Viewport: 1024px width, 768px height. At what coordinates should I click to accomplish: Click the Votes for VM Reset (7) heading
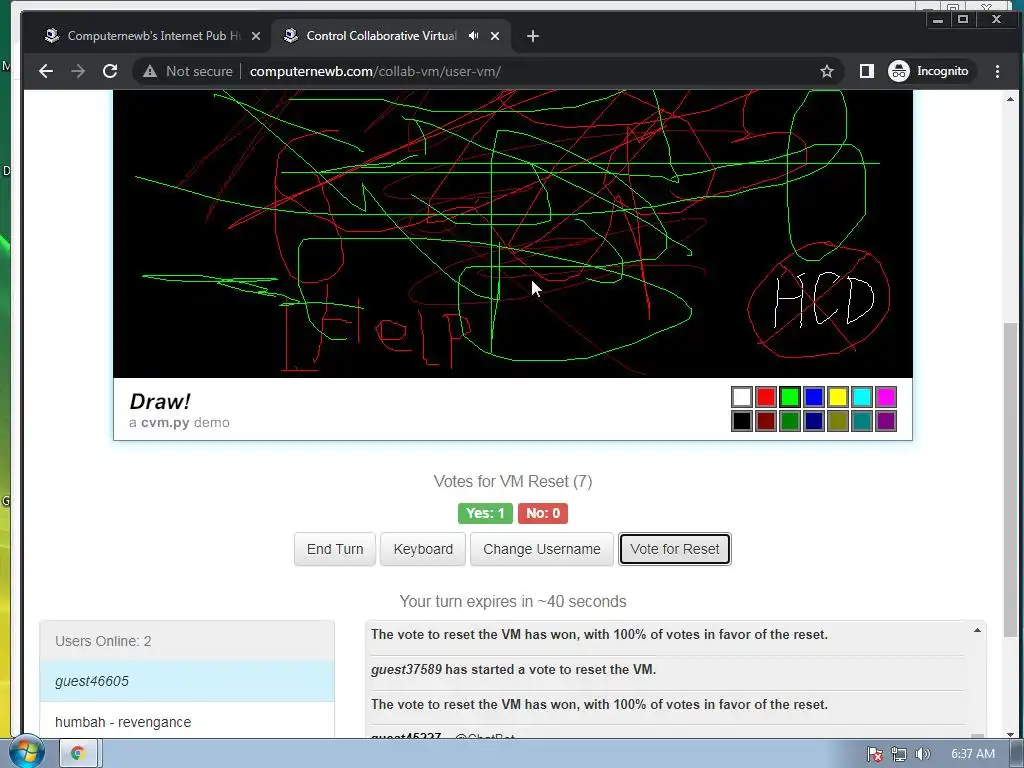pos(513,481)
